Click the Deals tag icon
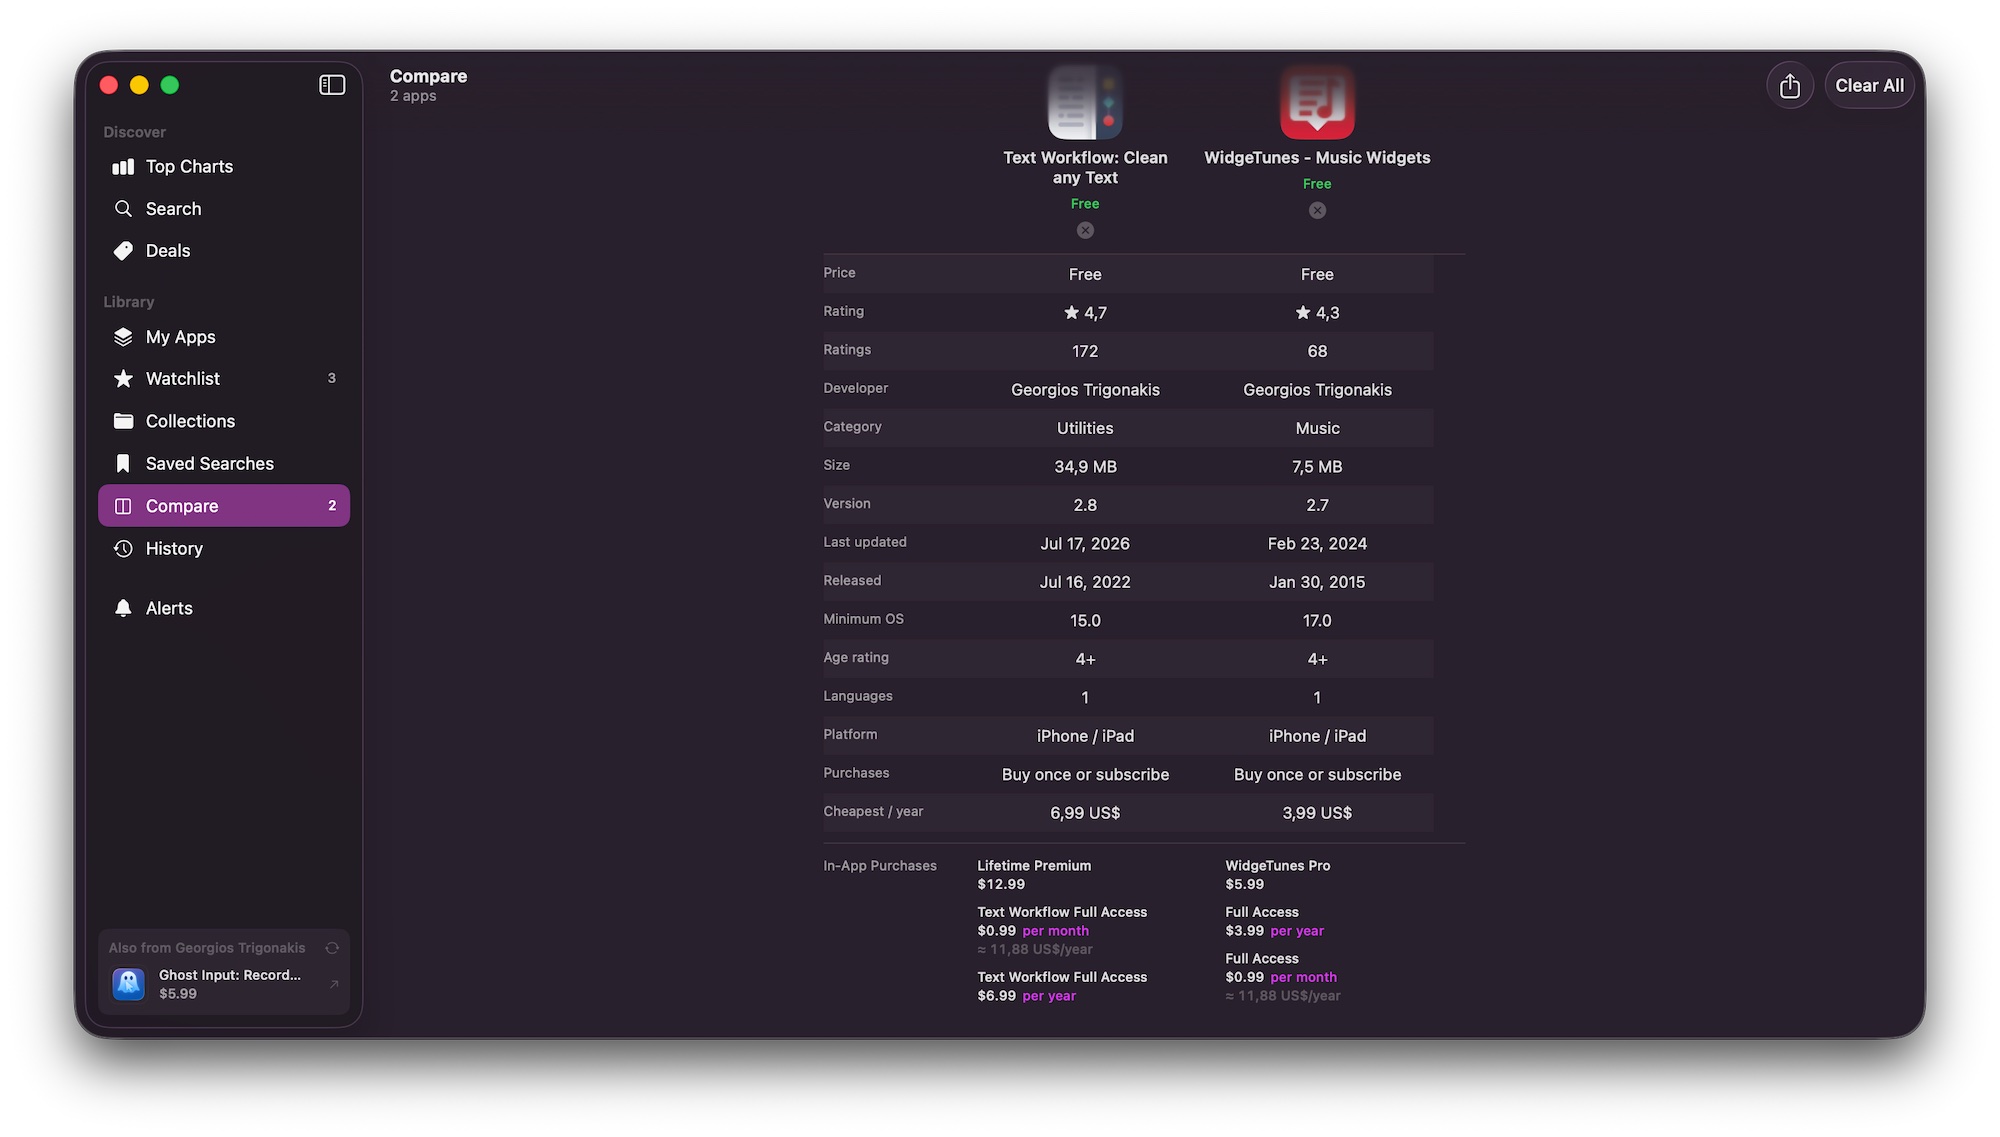2000x1137 pixels. pos(123,251)
